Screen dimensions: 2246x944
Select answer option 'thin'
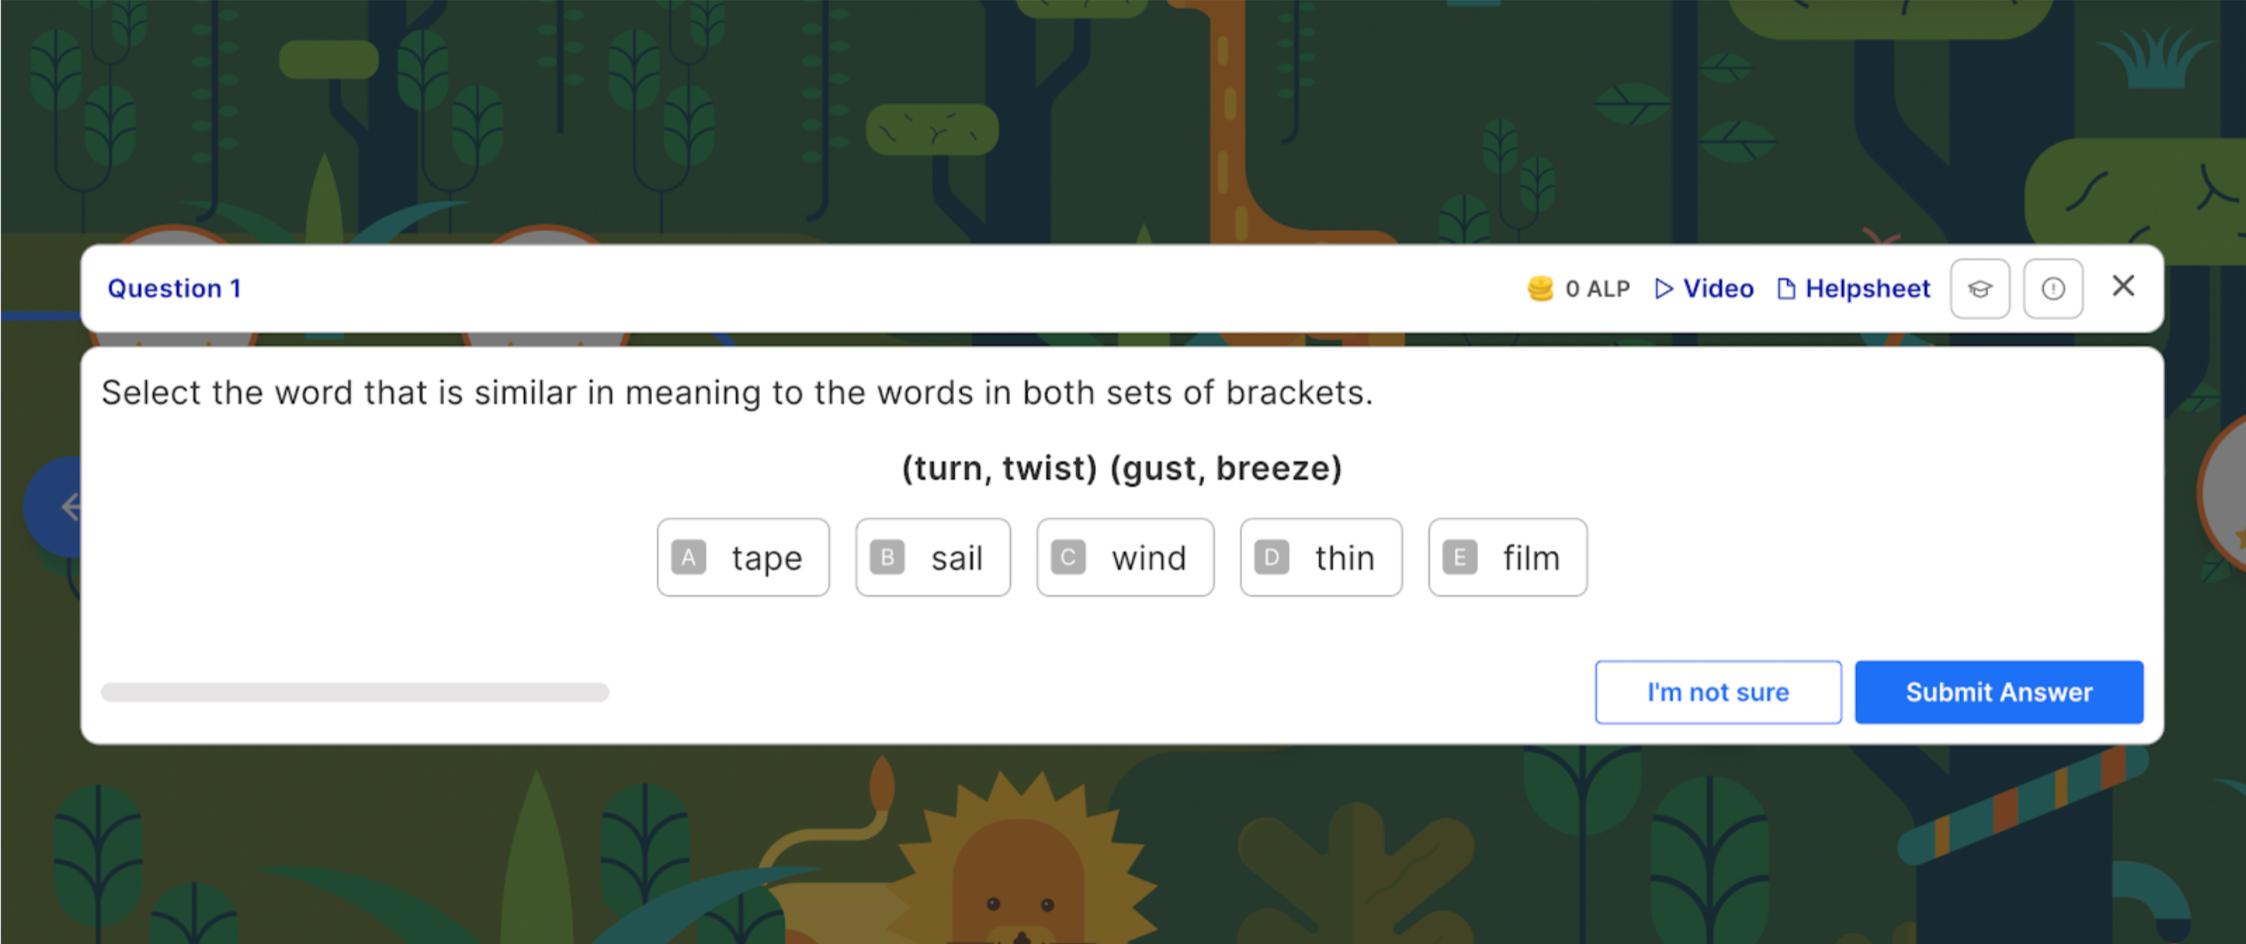click(1320, 557)
